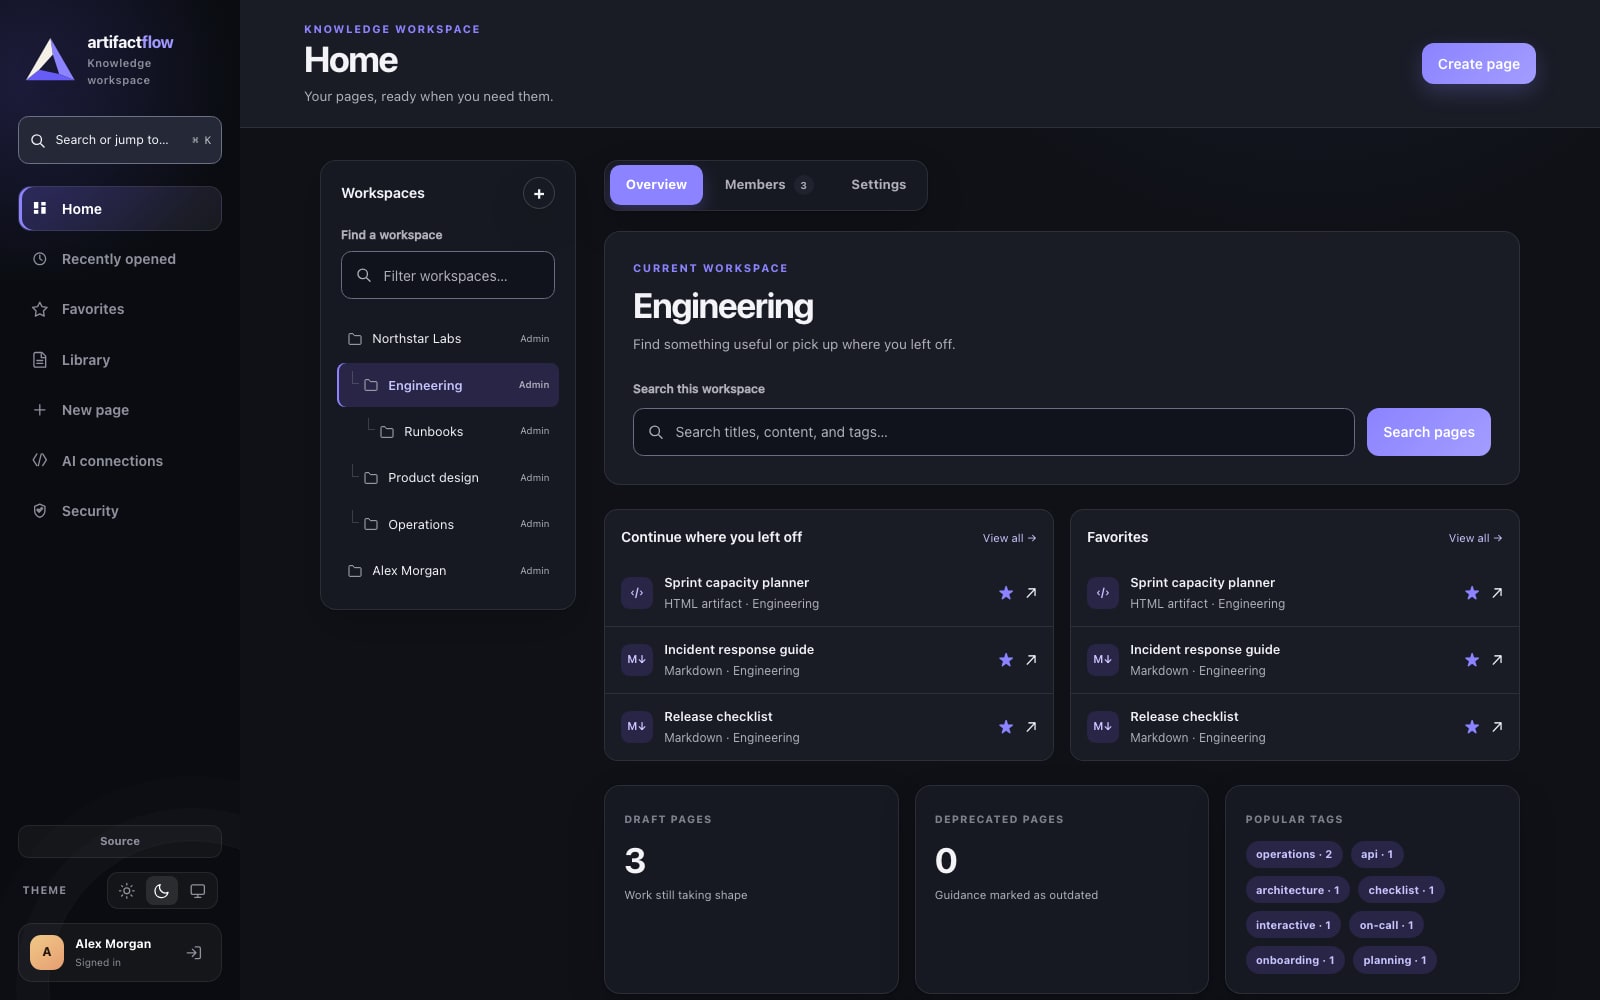
Task: Open Incident response guide arrow in Continue list
Action: [1031, 660]
